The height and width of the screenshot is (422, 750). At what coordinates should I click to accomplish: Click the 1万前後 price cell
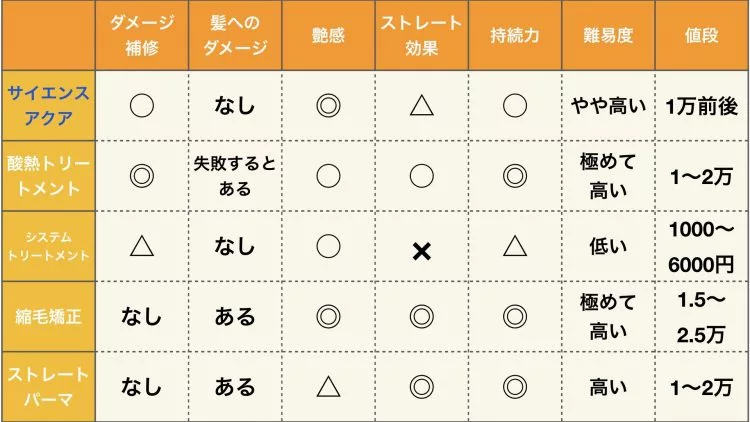click(701, 106)
